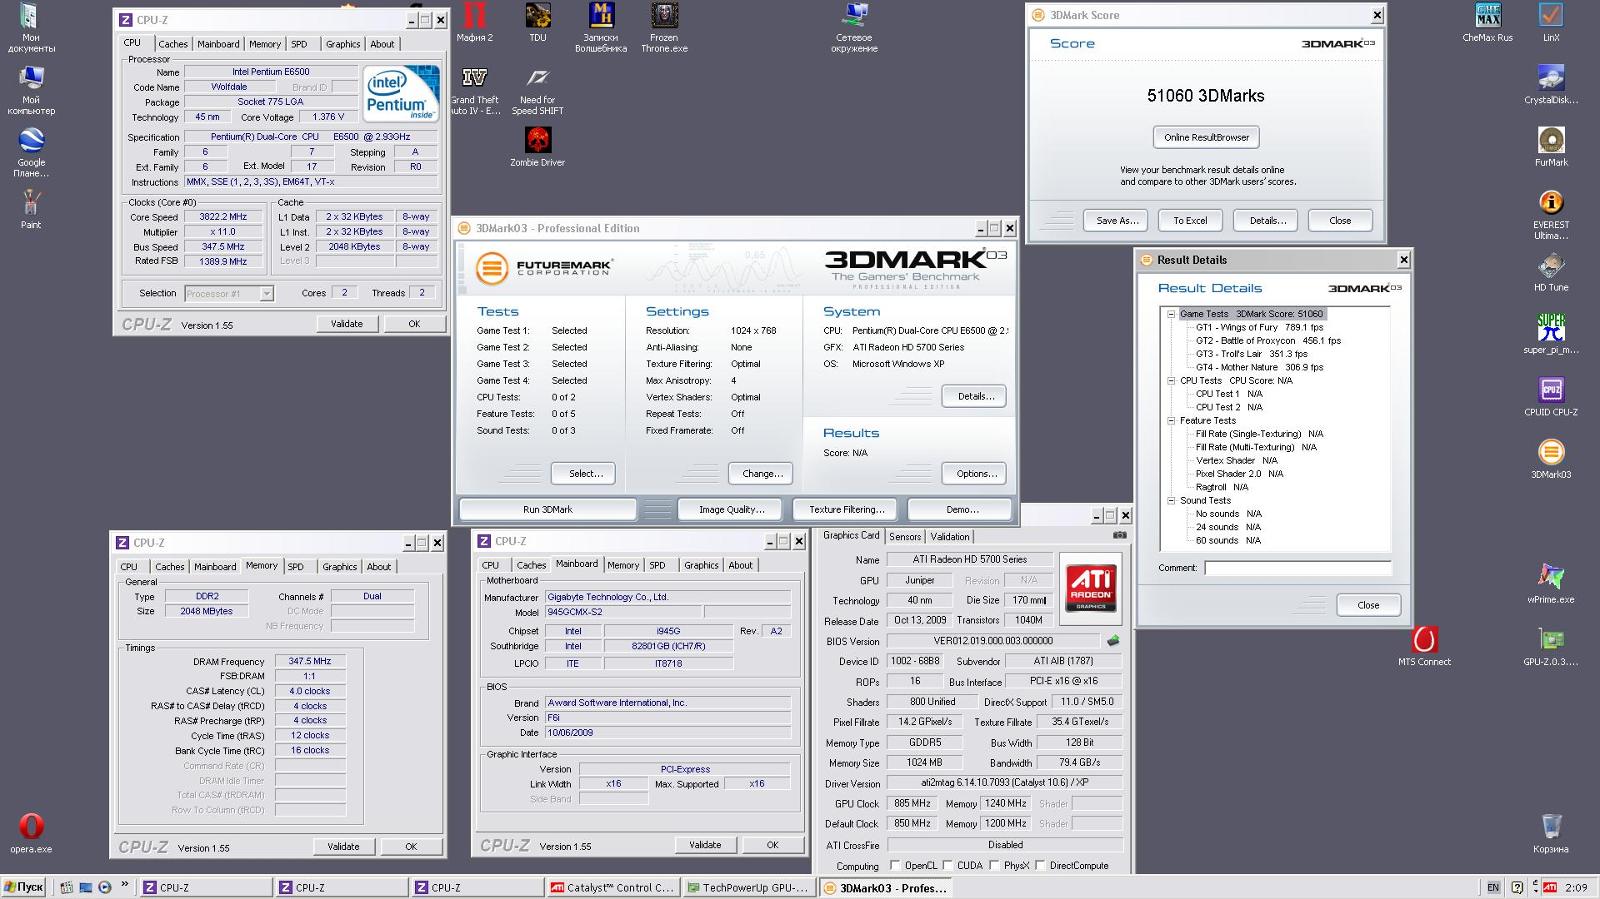Click Demo button in 3DMark03
The width and height of the screenshot is (1600, 899).
pos(962,509)
